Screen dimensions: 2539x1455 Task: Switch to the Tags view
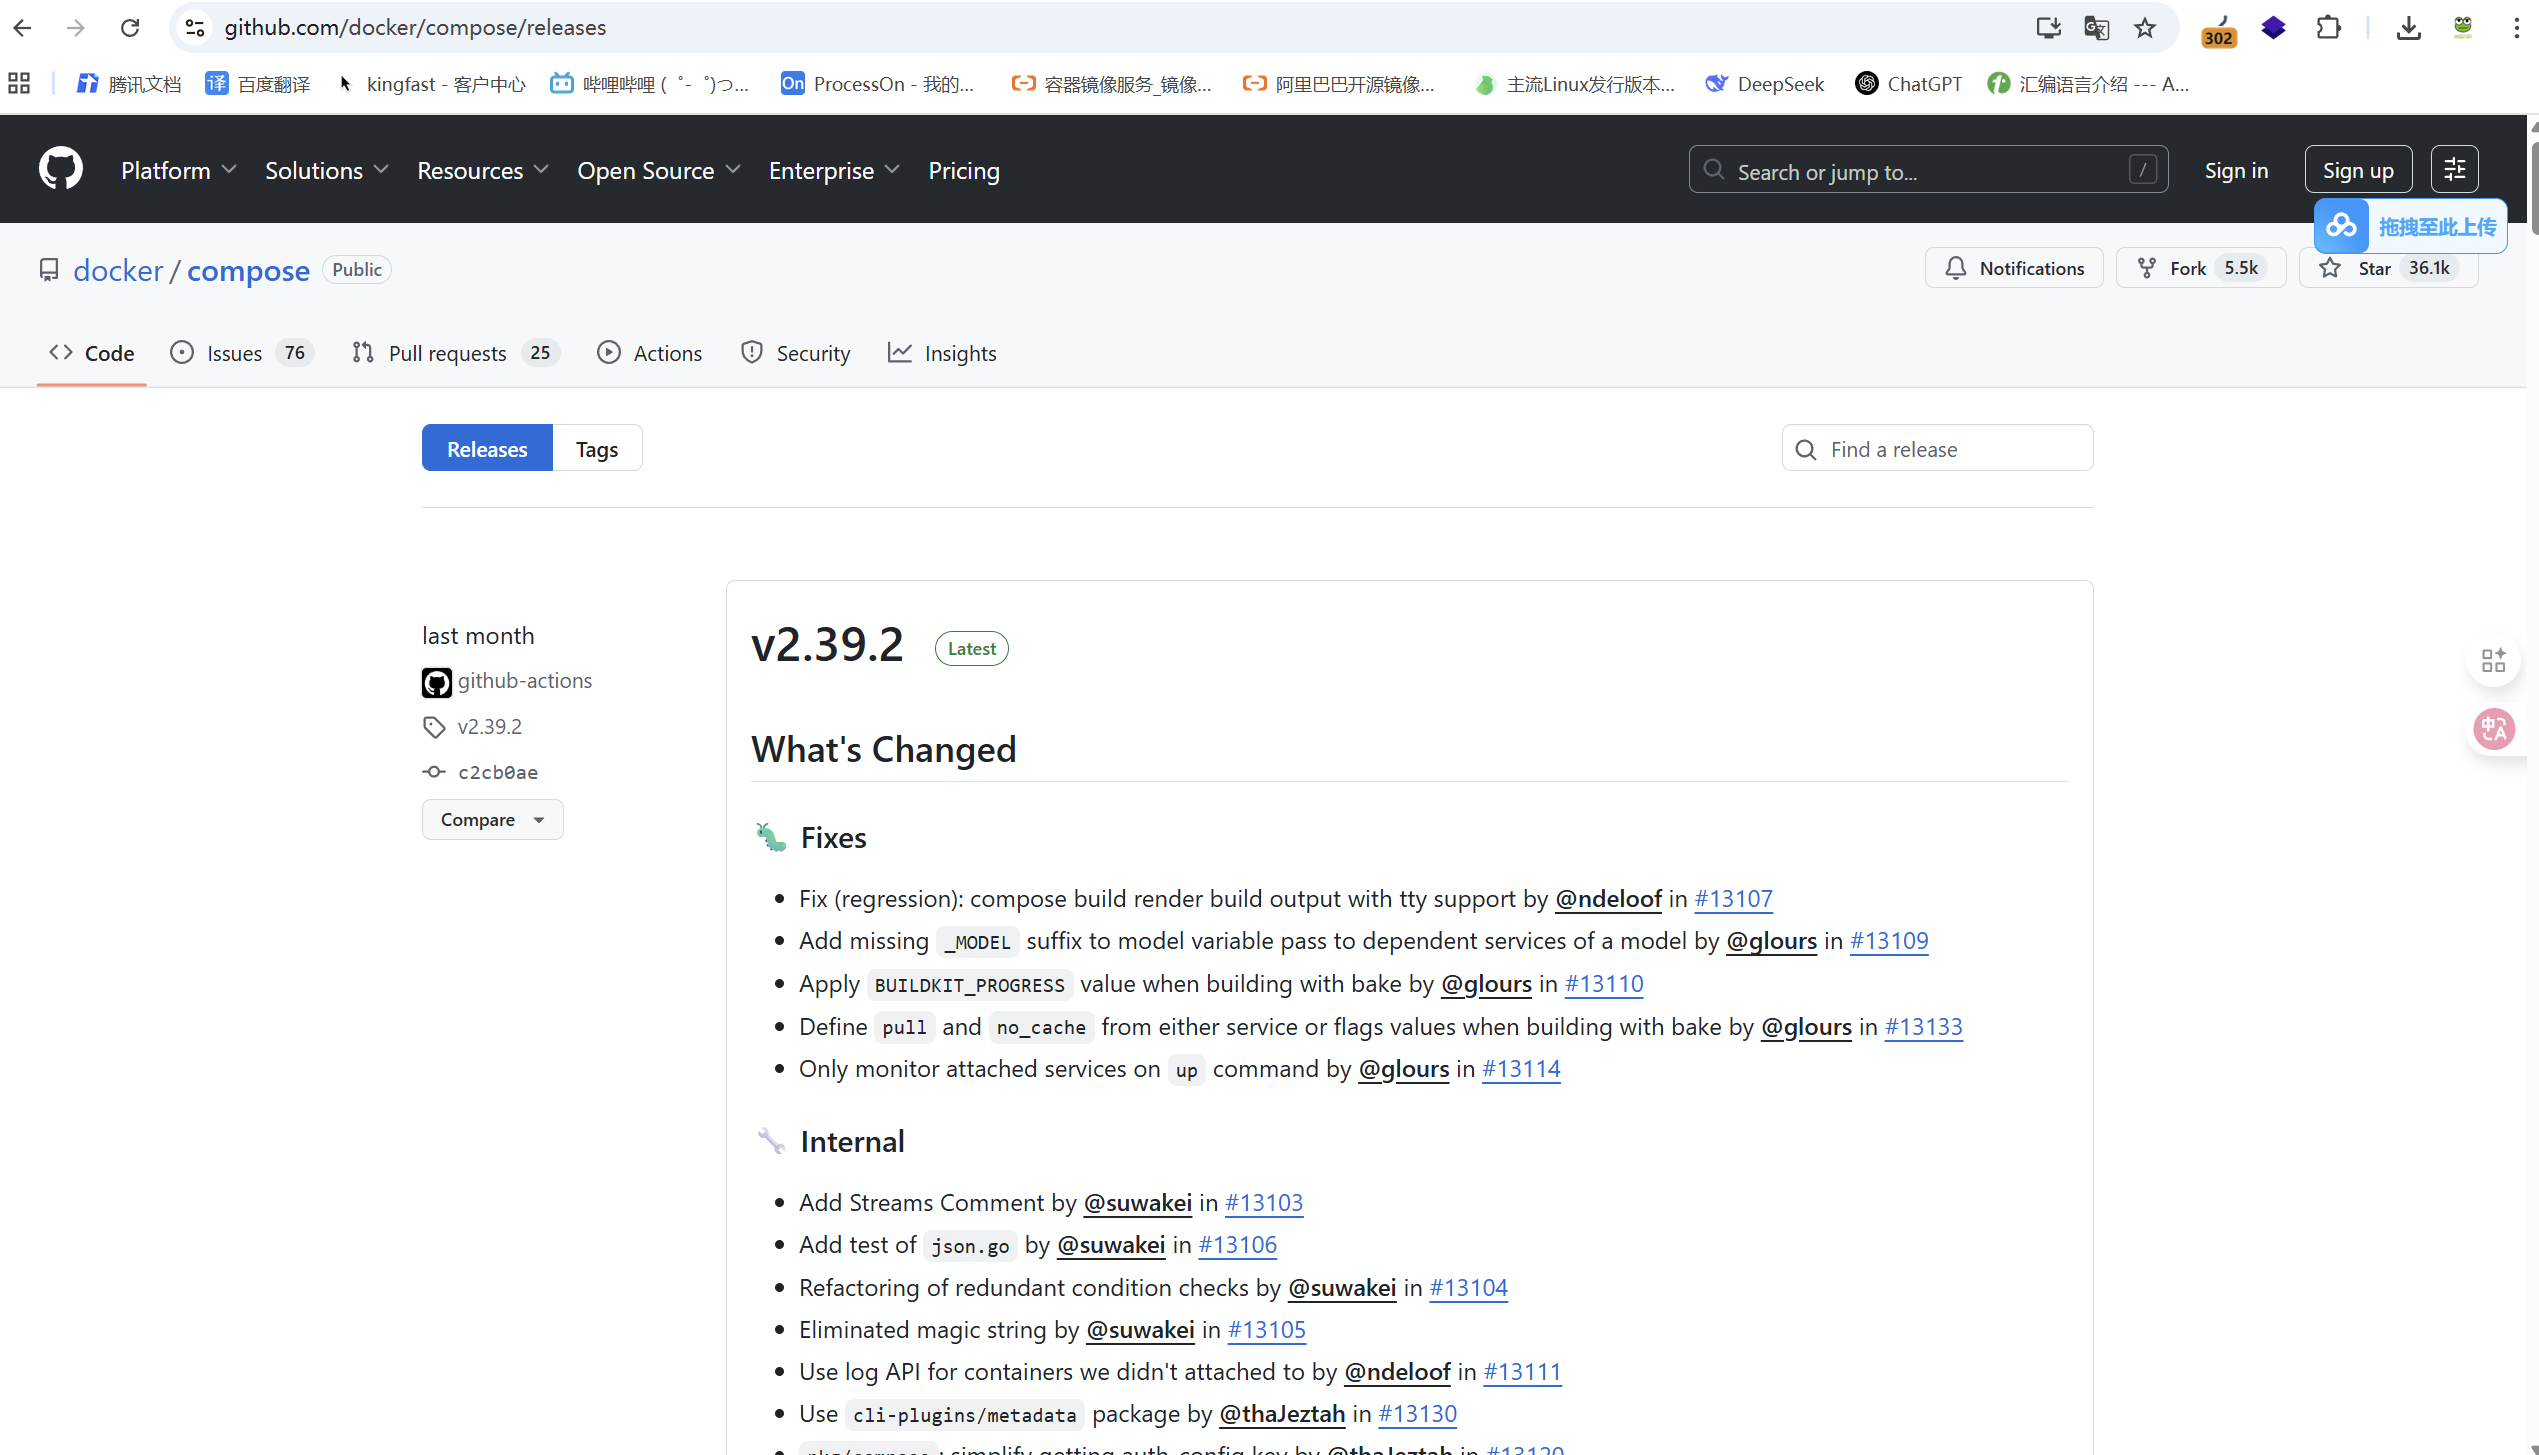[597, 449]
